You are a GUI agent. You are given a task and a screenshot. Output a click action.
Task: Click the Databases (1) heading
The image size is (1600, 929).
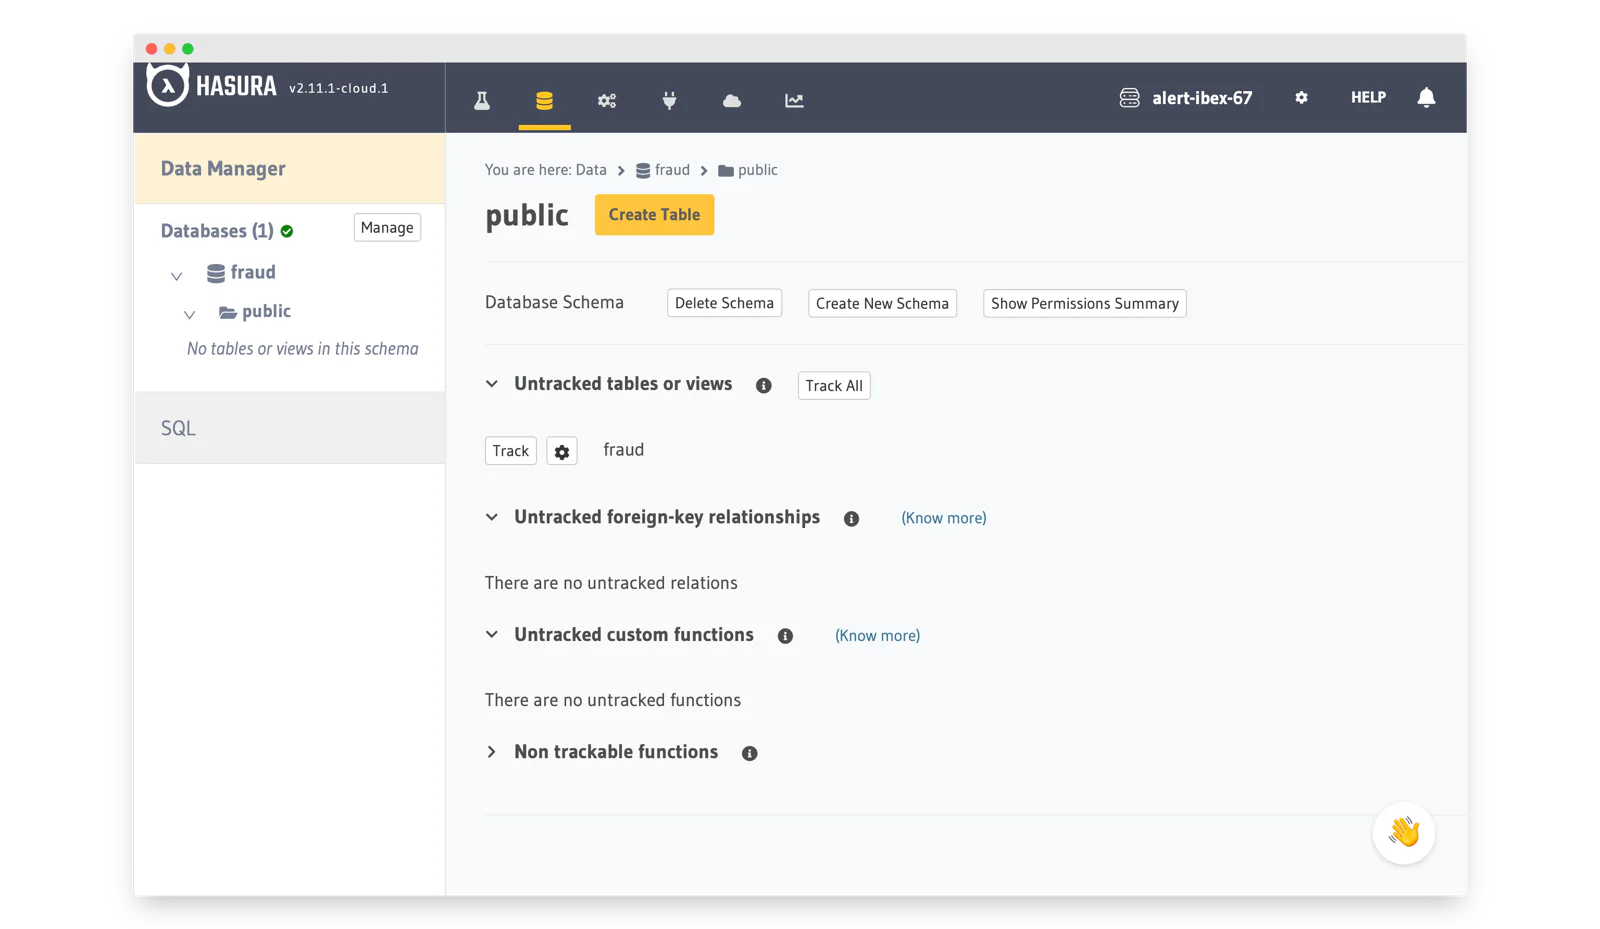(x=217, y=231)
